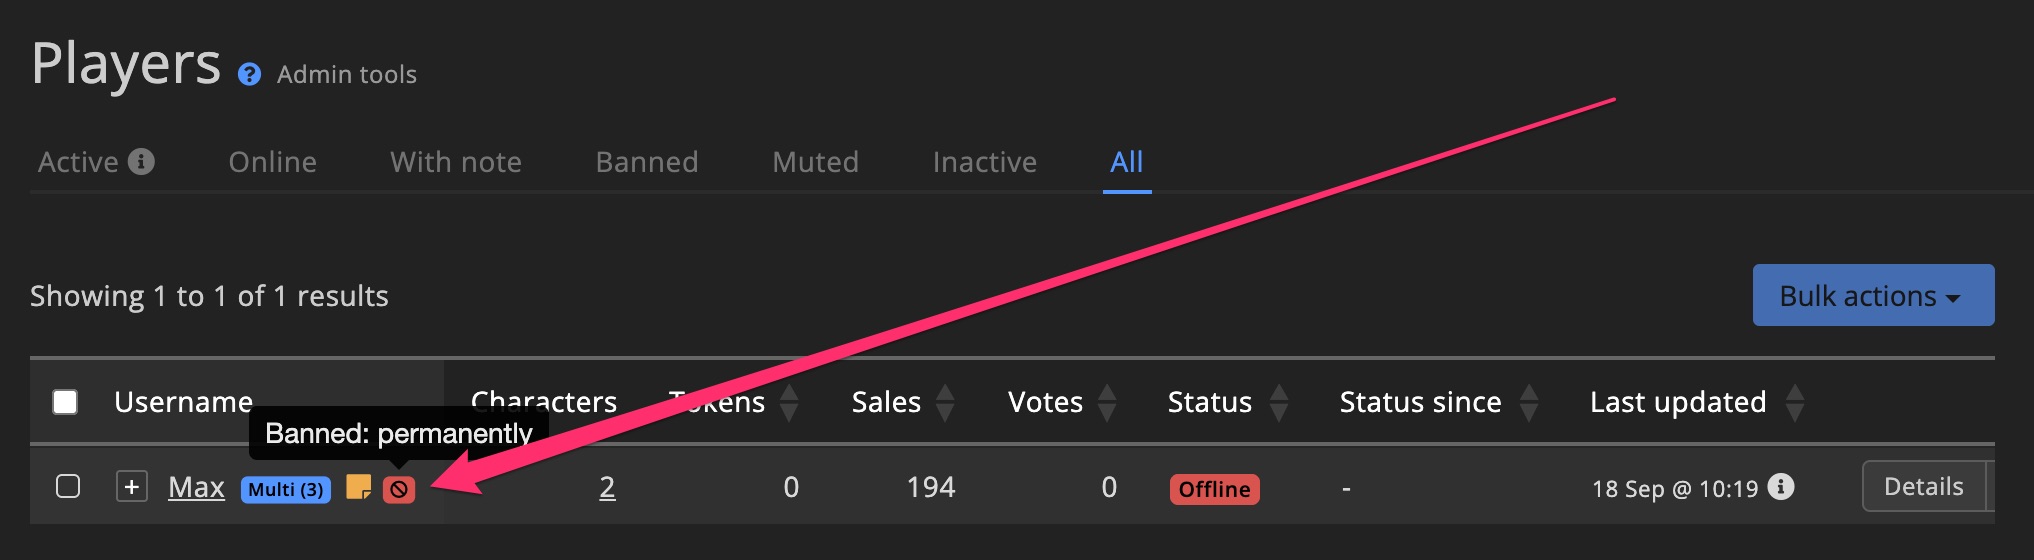The image size is (2034, 560).
Task: Sort by Status since column arrows
Action: [1529, 402]
